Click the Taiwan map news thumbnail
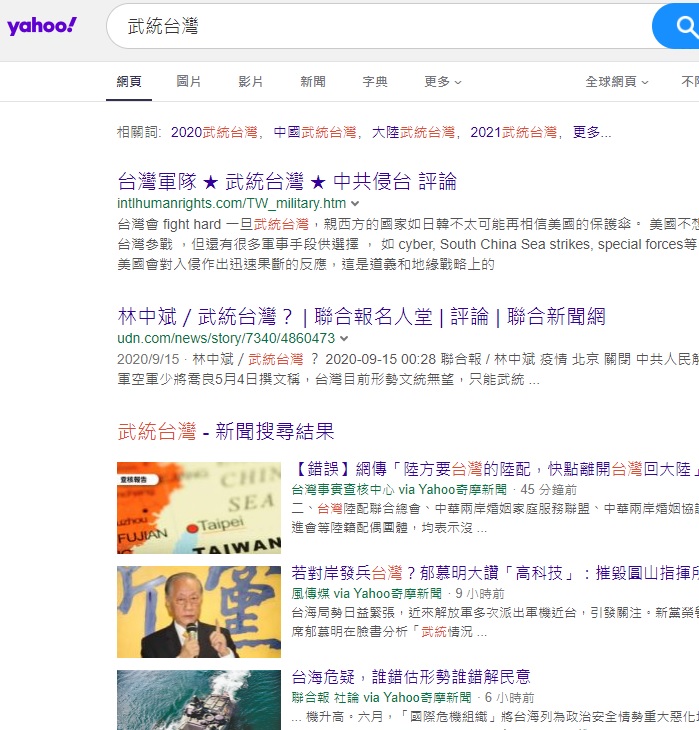The height and width of the screenshot is (730, 699). (199, 507)
